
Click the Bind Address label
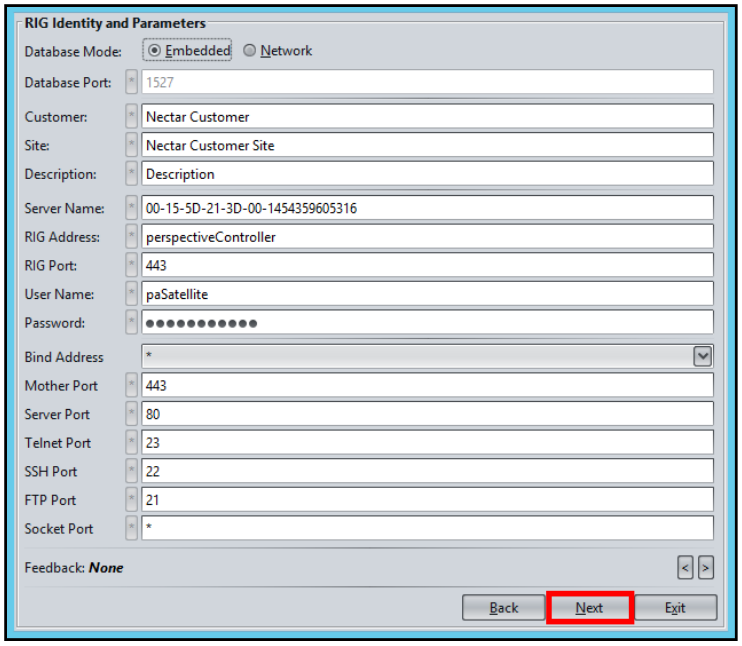click(64, 357)
